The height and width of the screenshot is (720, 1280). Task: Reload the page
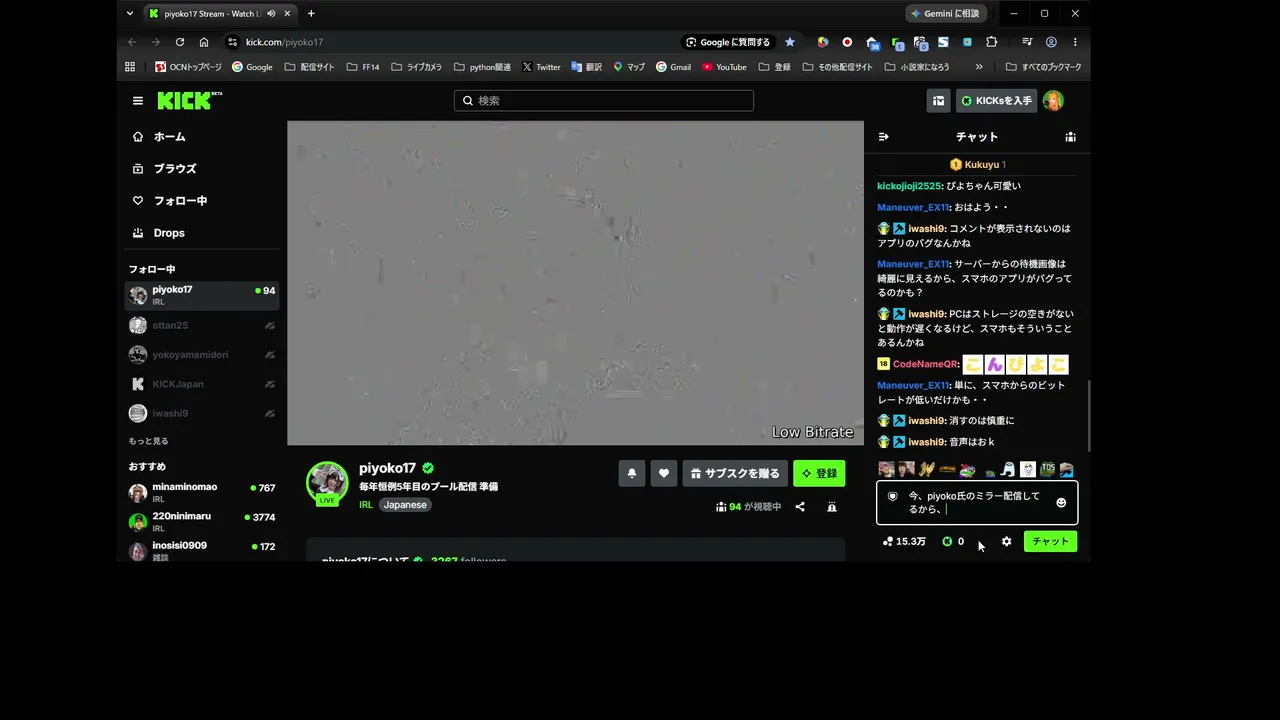[x=180, y=42]
